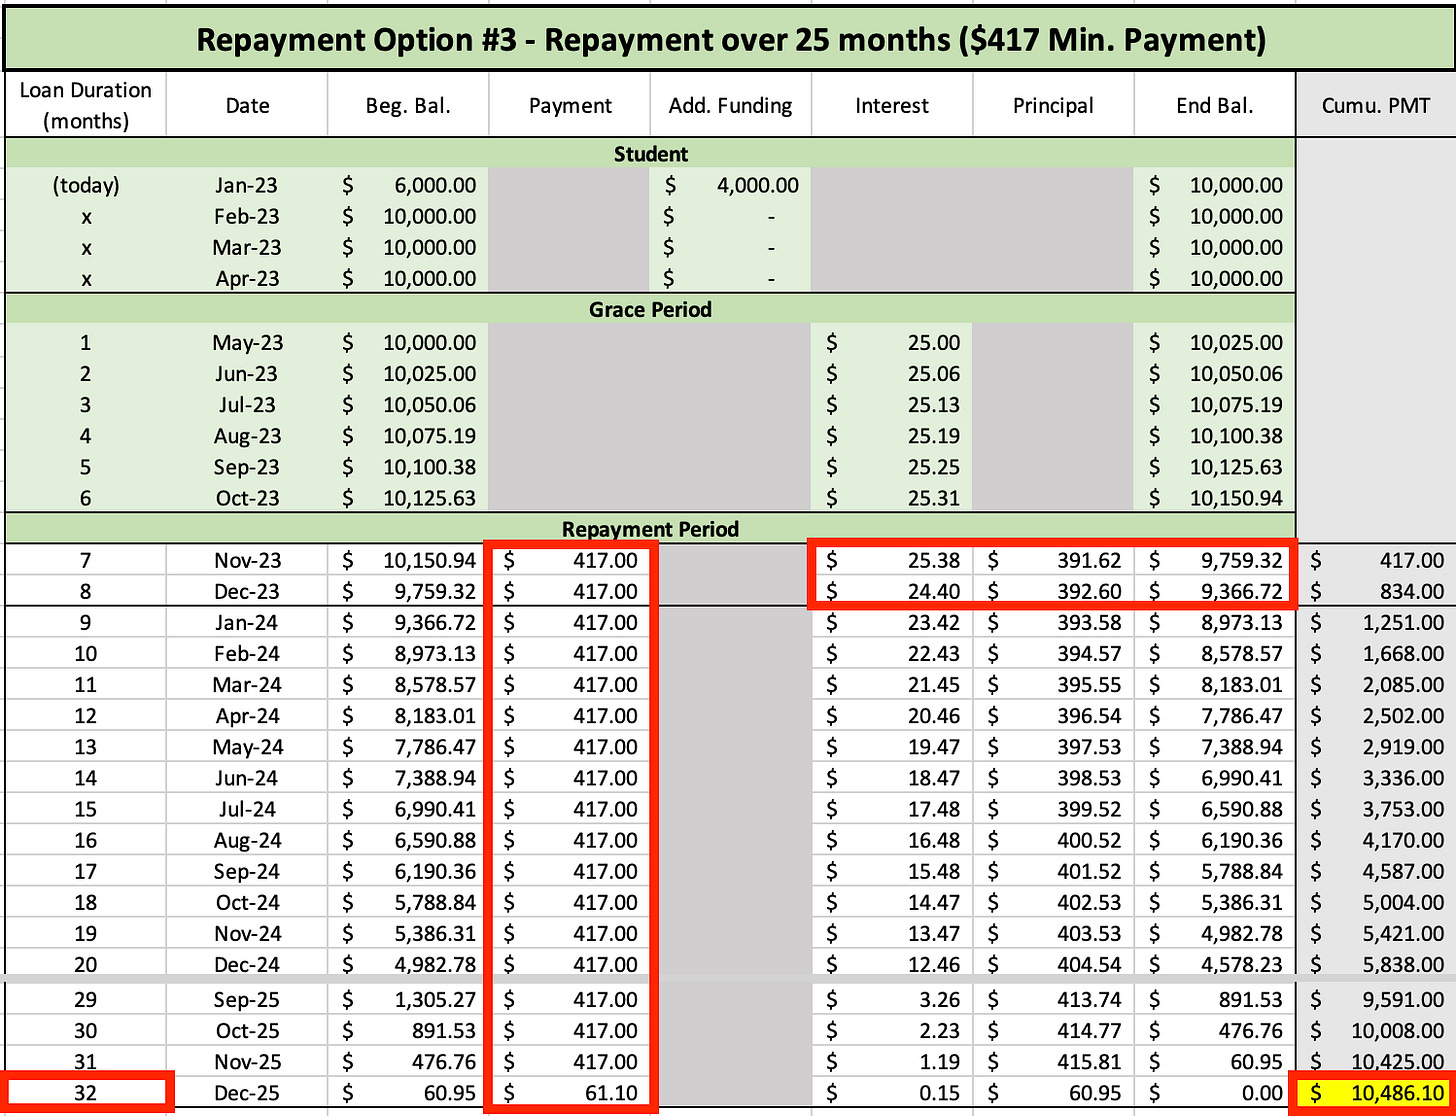The image size is (1456, 1116).
Task: Click the Principal column header
Action: coord(1053,105)
